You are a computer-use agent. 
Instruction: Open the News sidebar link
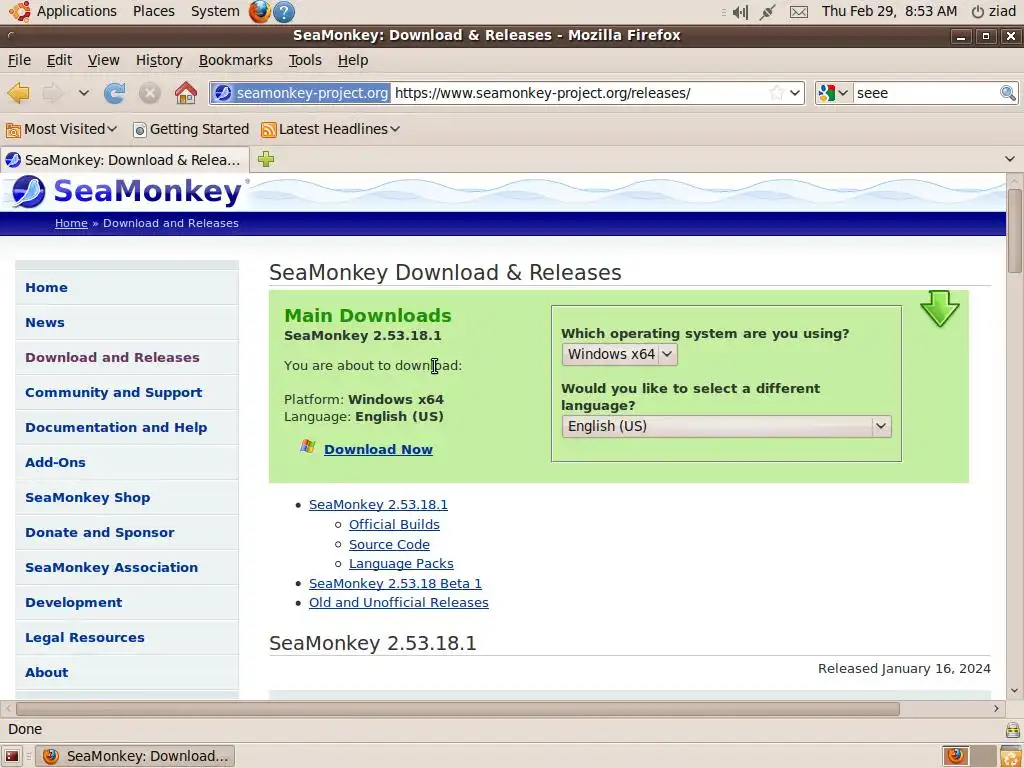click(x=44, y=323)
